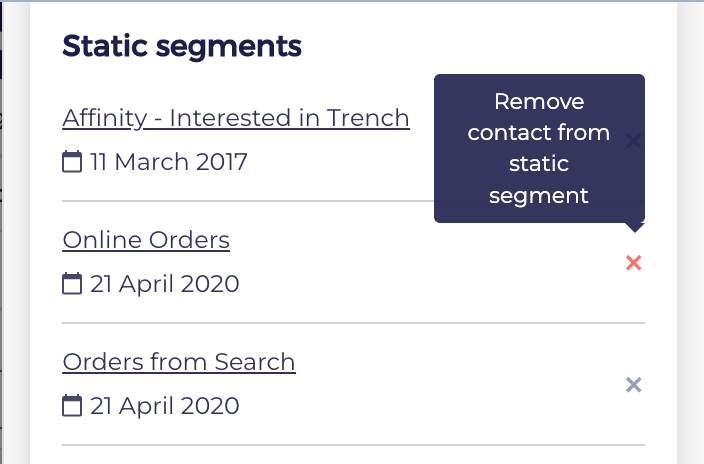Click divider line below Online Orders row
The width and height of the screenshot is (704, 464).
353,323
